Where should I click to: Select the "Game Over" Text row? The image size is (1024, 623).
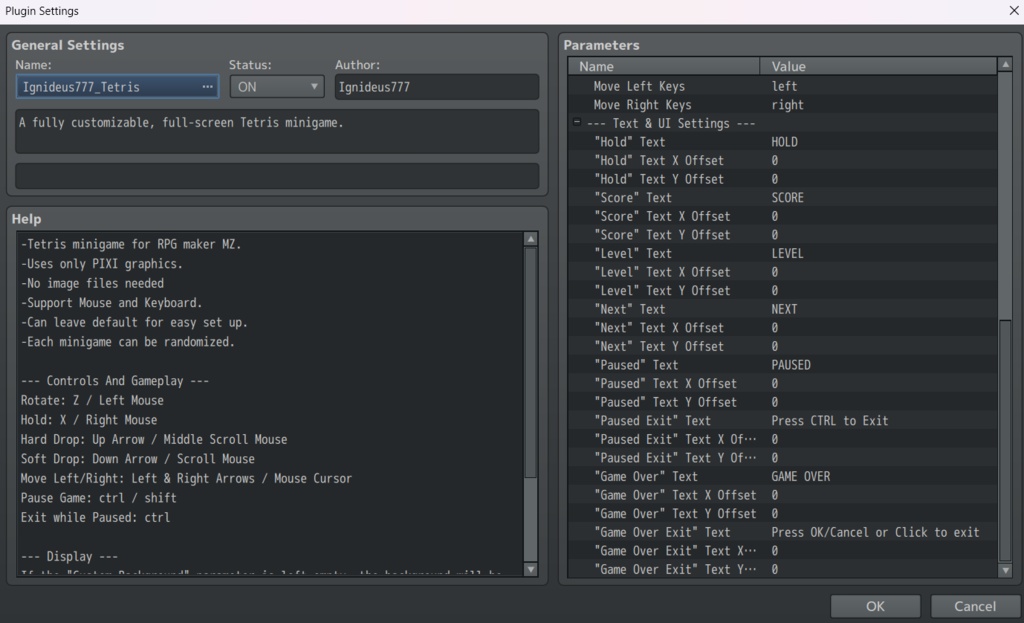(782, 477)
